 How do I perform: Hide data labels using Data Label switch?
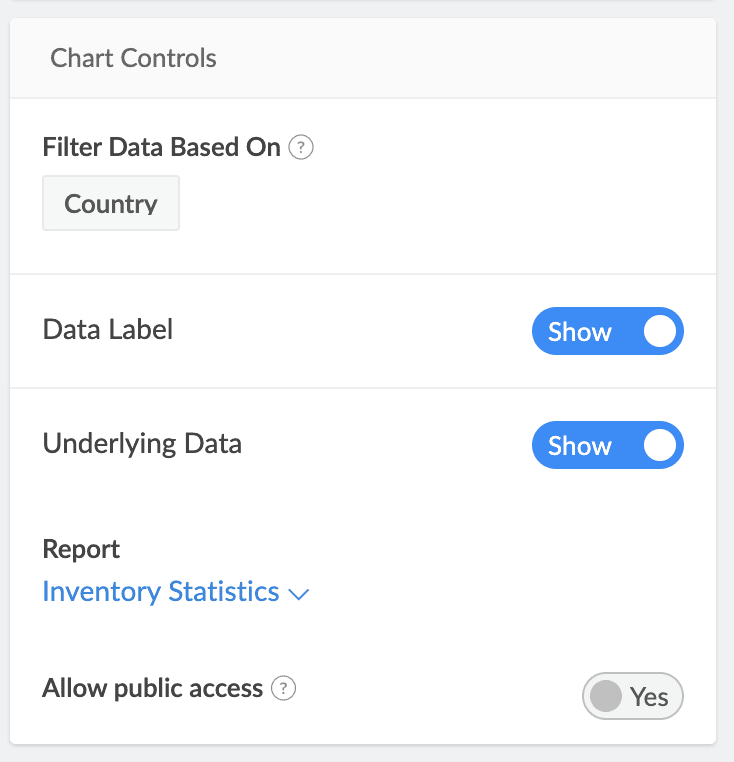pos(607,332)
